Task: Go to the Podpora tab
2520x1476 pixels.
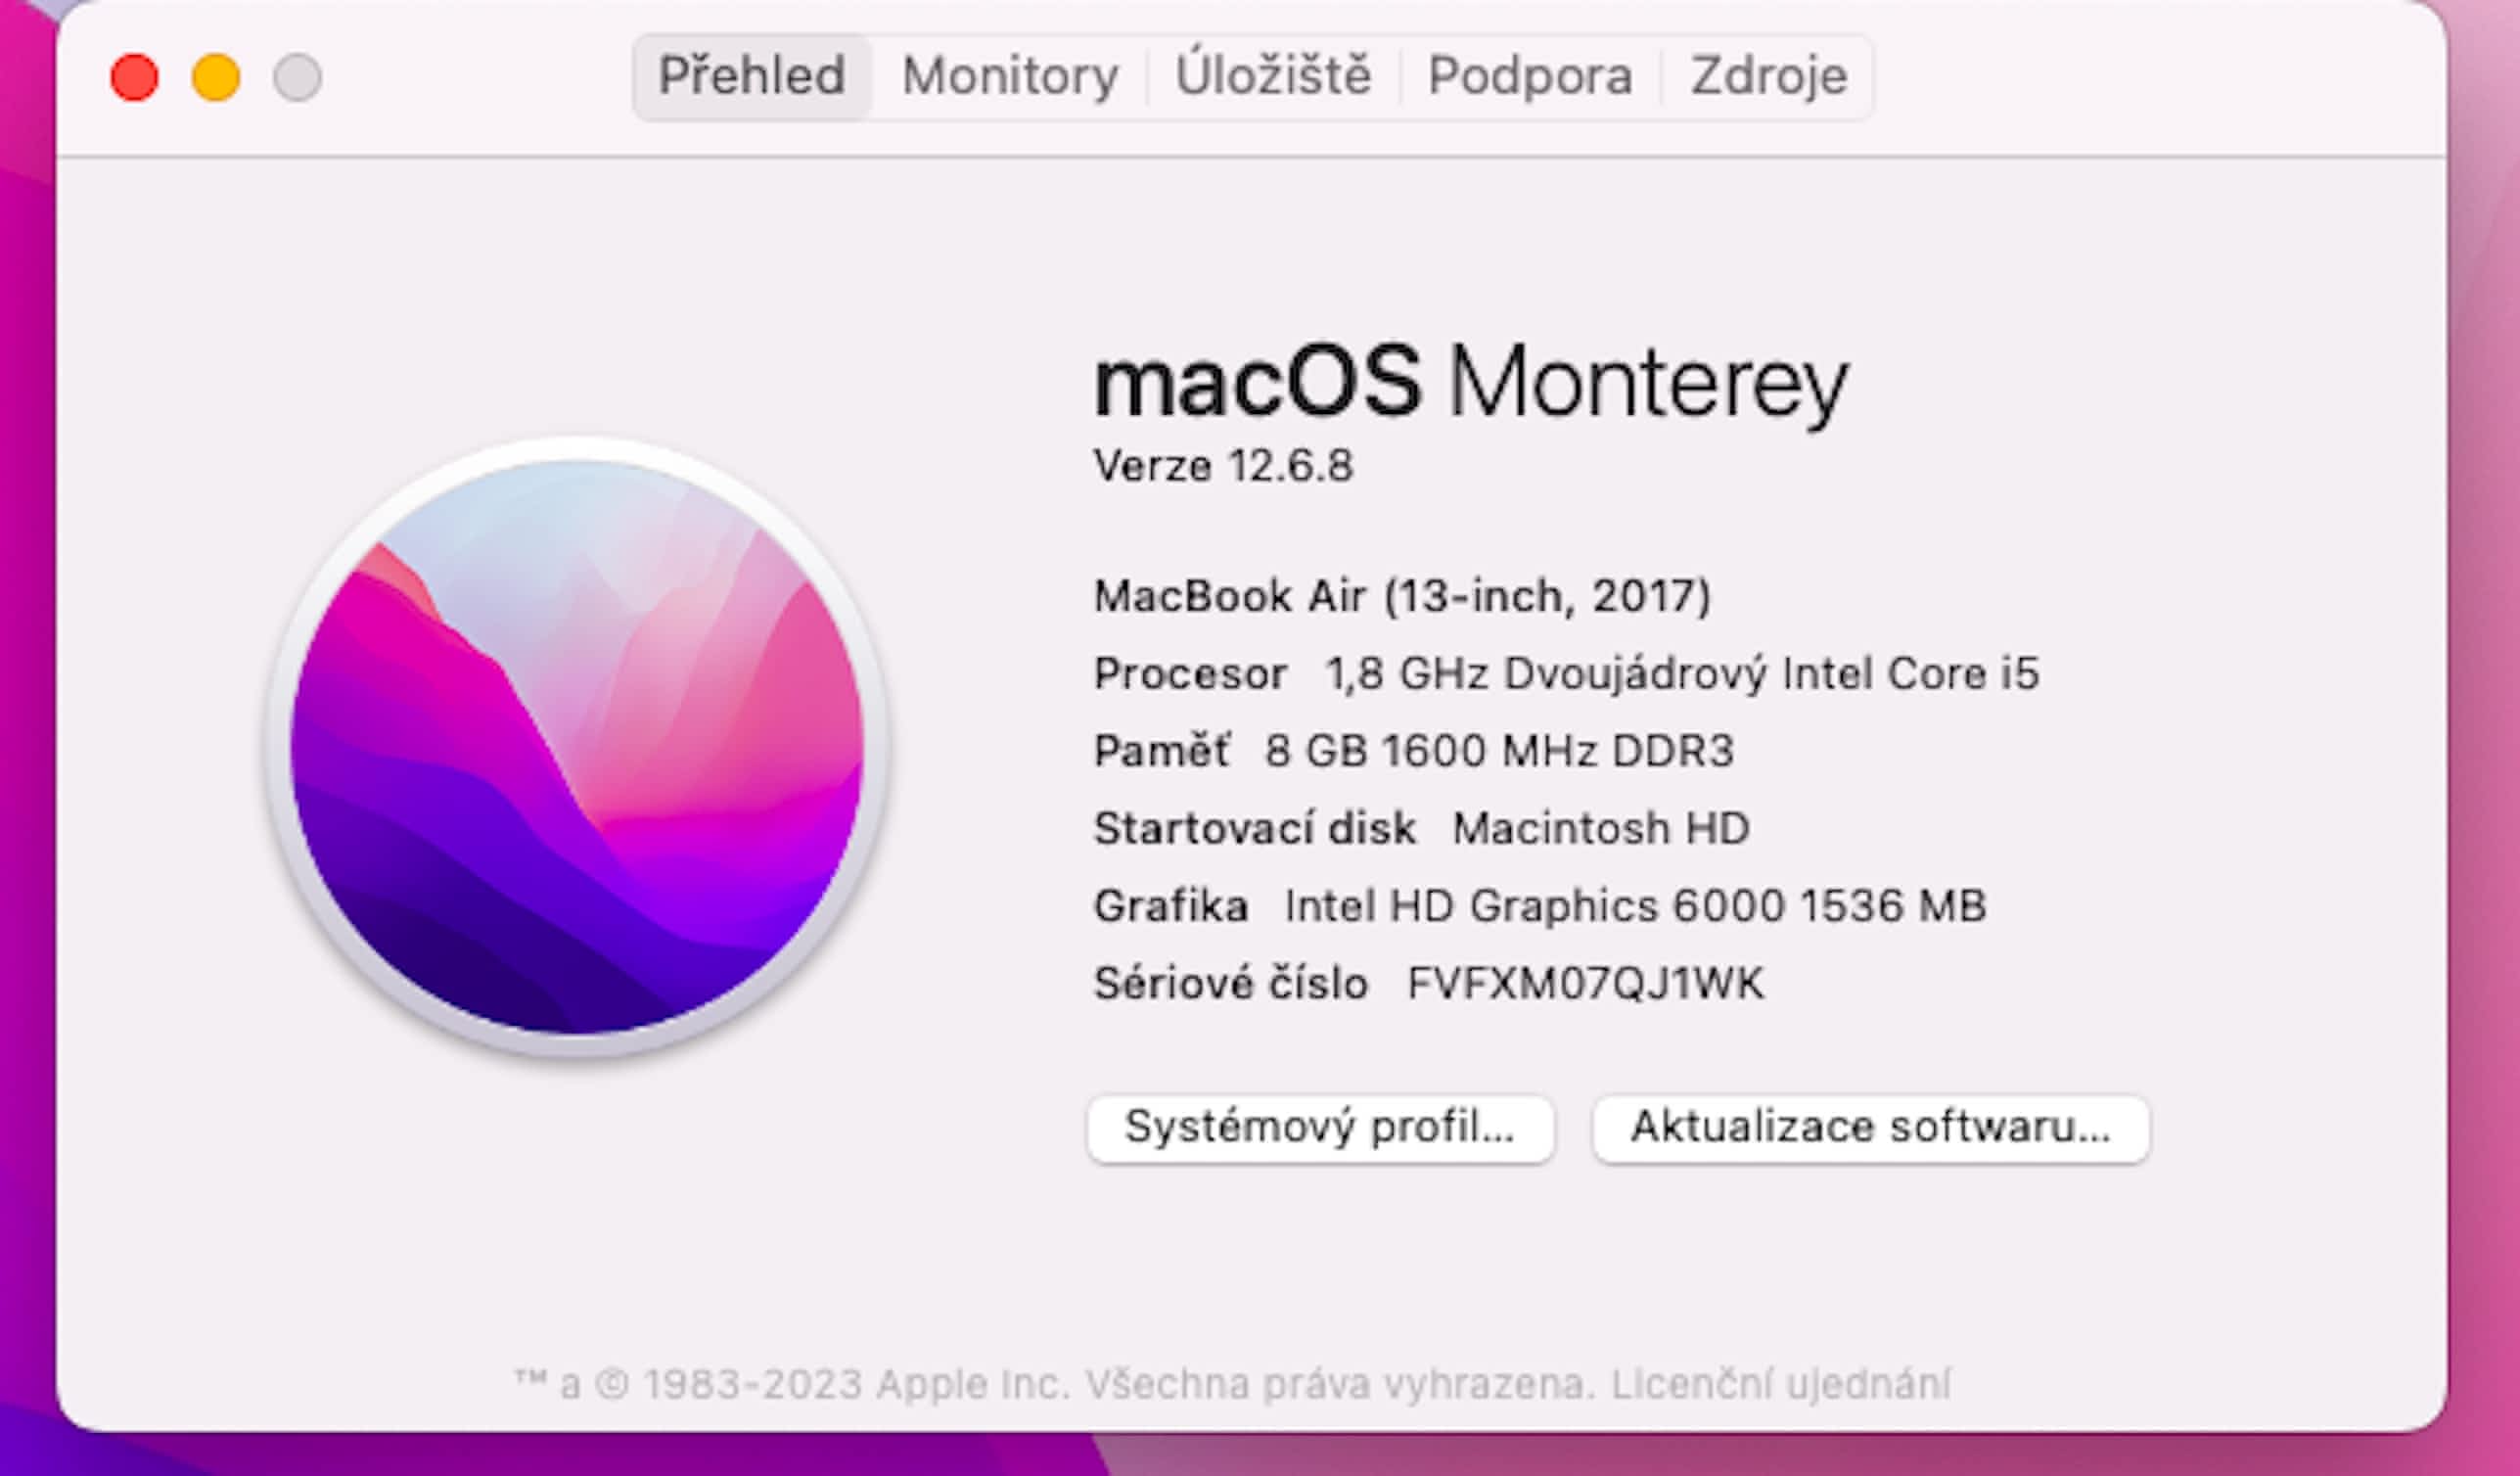Action: [x=1530, y=77]
